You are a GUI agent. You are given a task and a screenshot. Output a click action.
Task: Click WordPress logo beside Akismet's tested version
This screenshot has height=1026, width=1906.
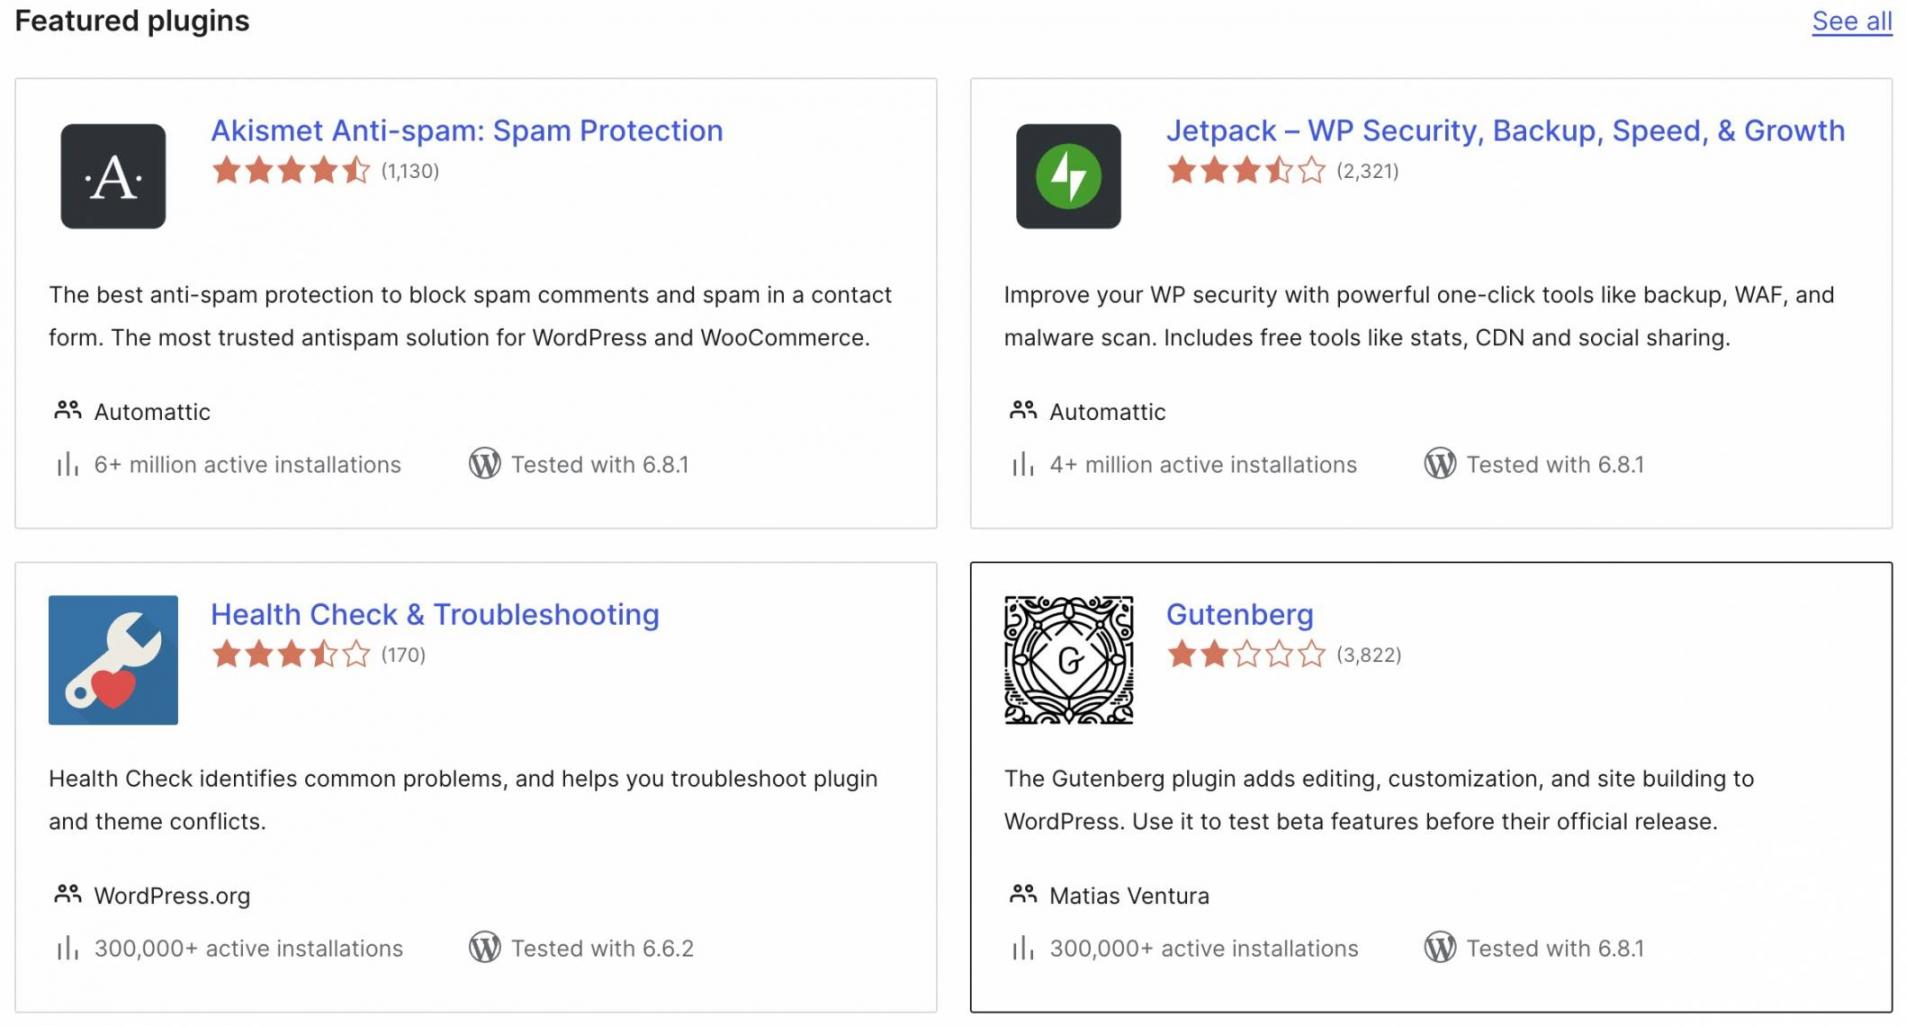(485, 464)
